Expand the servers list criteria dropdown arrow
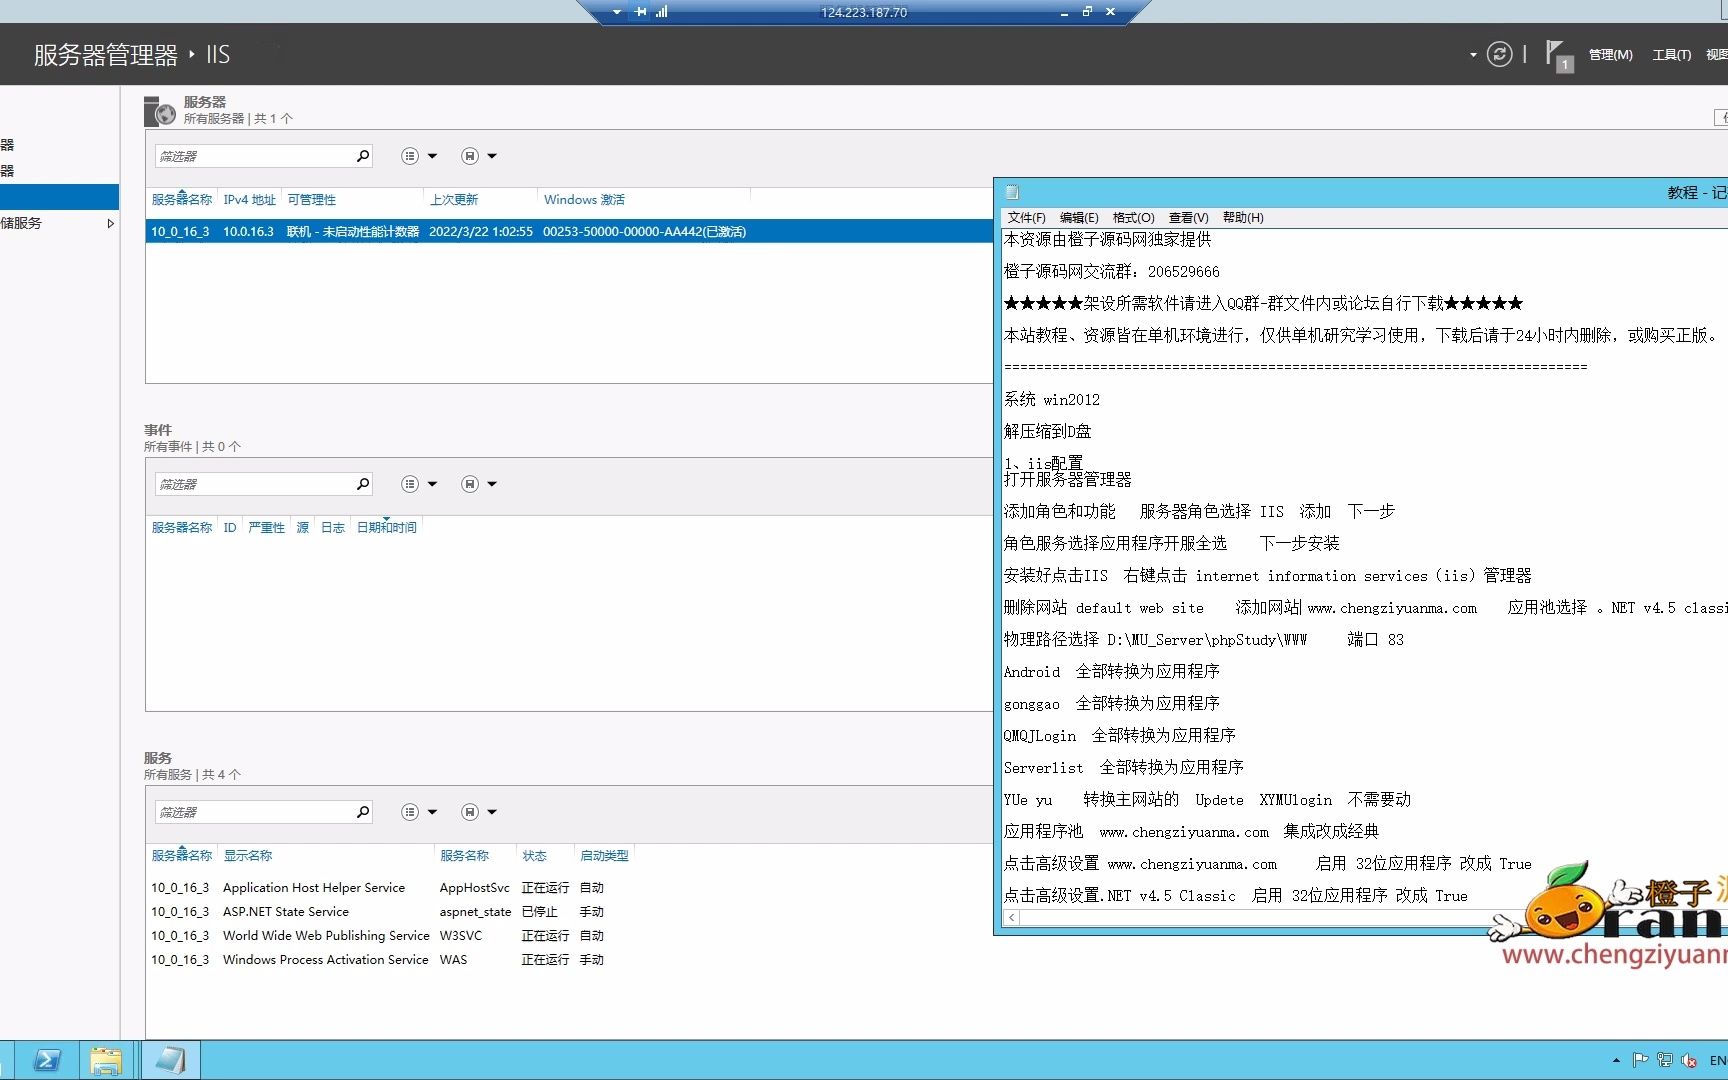 (x=432, y=156)
